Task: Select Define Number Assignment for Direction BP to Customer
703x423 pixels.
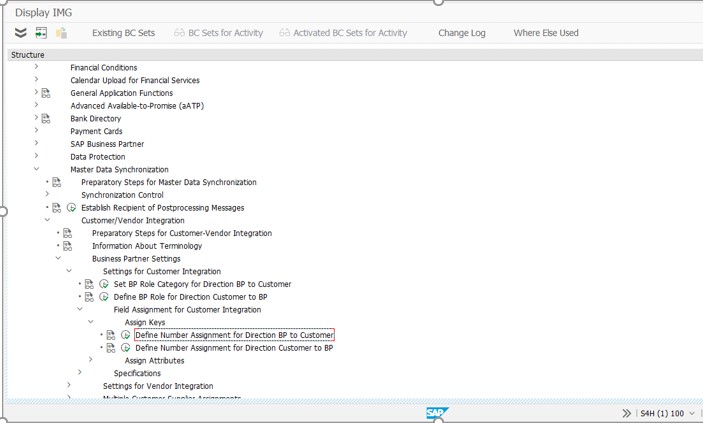Action: 234,335
